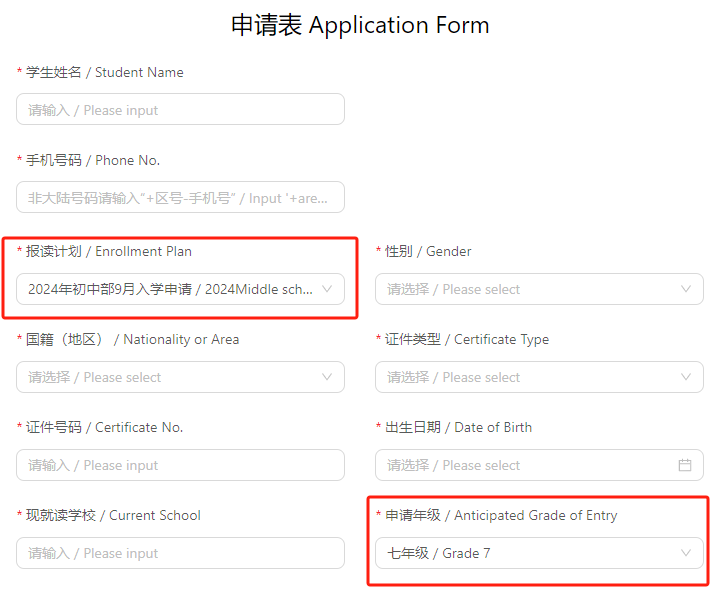Click the Certificate Type chevron arrow
The width and height of the screenshot is (714, 590).
click(x=685, y=377)
